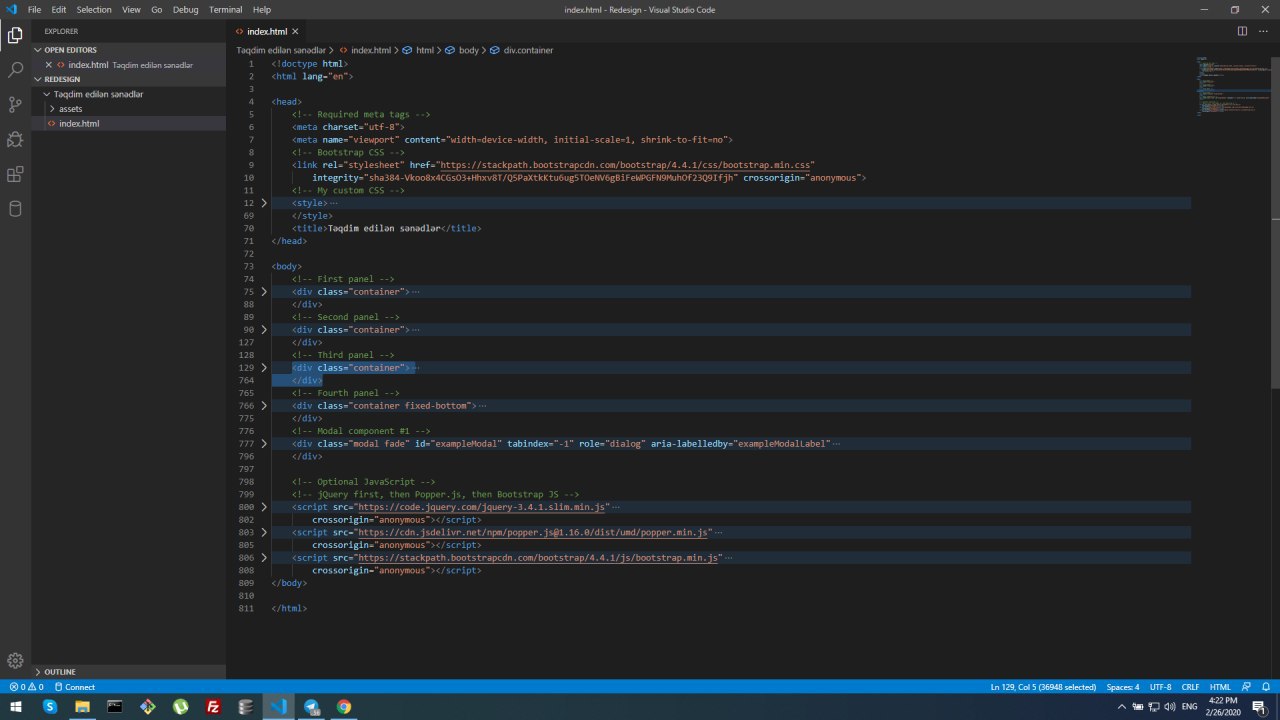Change indentation via Spaces: 4
Image resolution: width=1280 pixels, height=720 pixels.
pyautogui.click(x=1122, y=687)
